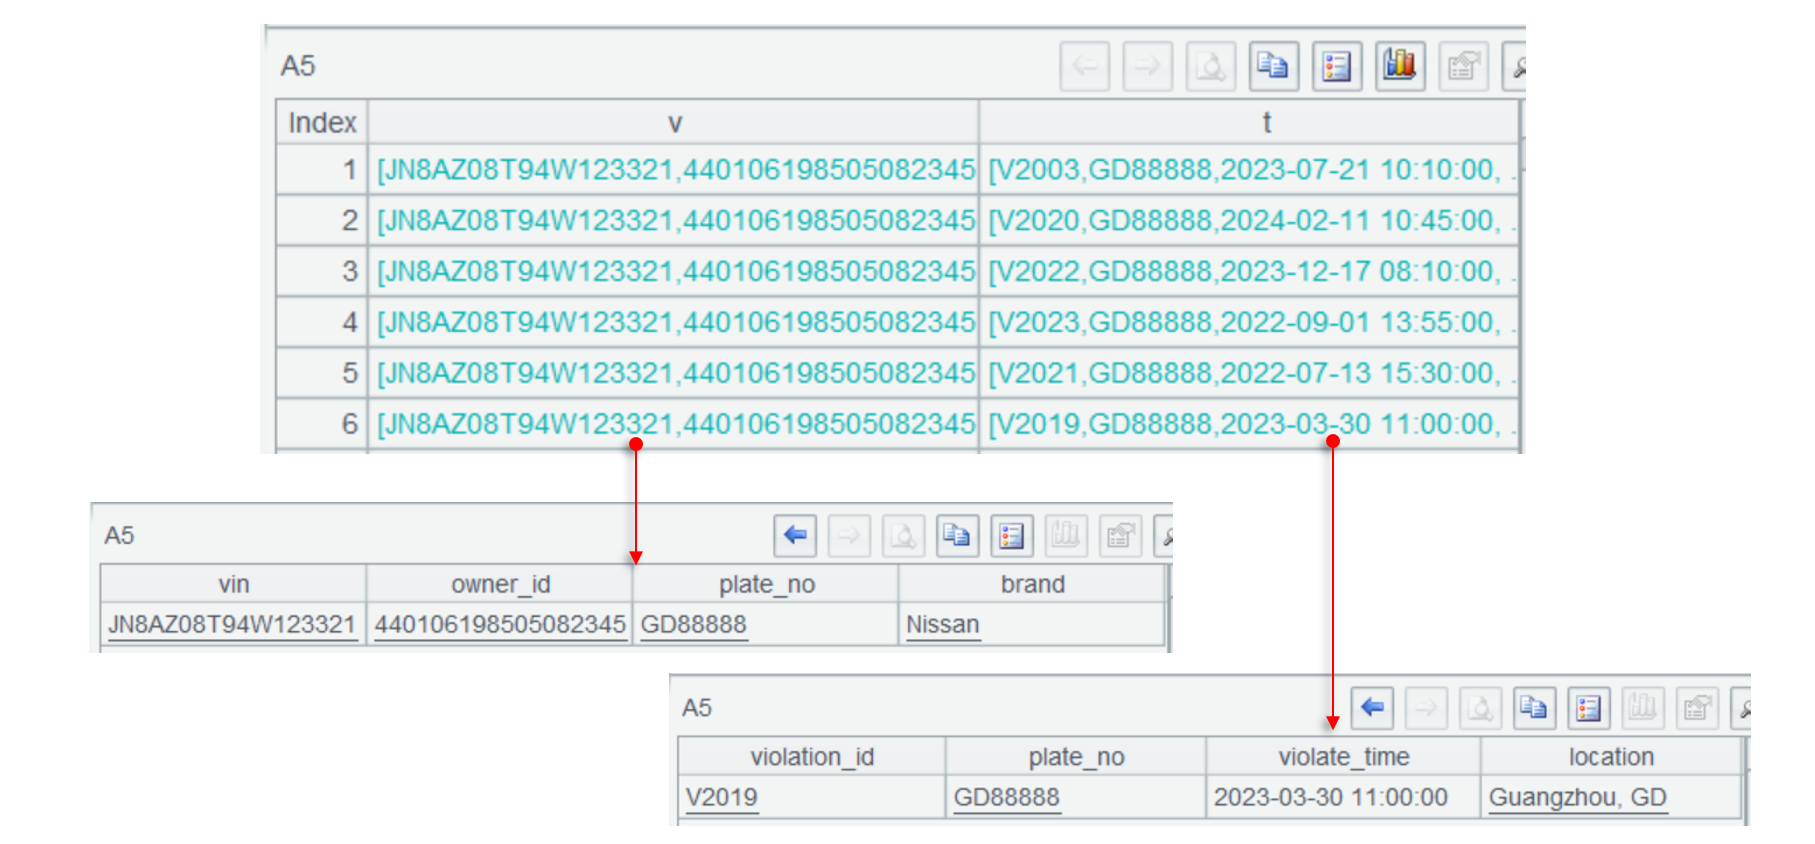This screenshot has height=844, width=1815.
Task: Open the v record link in row 6
Action: 675,424
